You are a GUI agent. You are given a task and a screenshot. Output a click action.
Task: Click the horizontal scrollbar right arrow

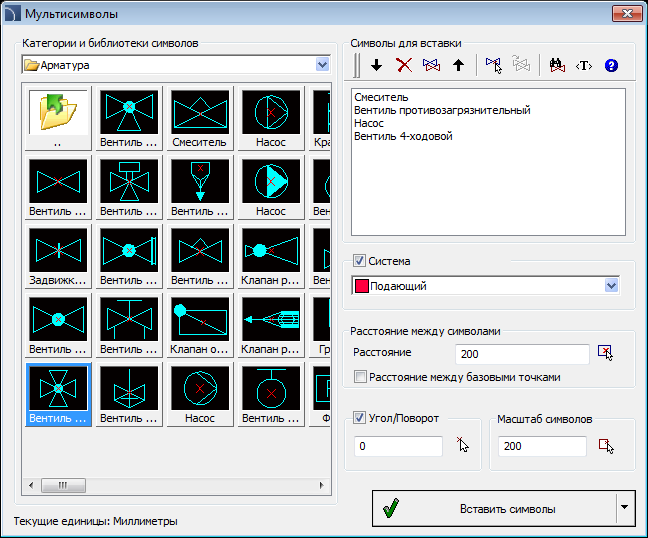pyautogui.click(x=322, y=485)
